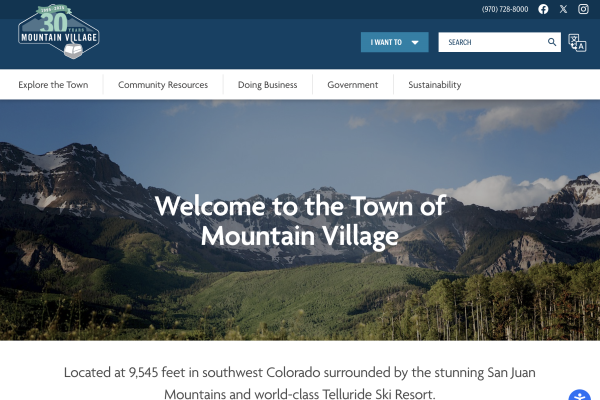Open the Facebook page icon
Screen dimensions: 600x400
pos(543,9)
